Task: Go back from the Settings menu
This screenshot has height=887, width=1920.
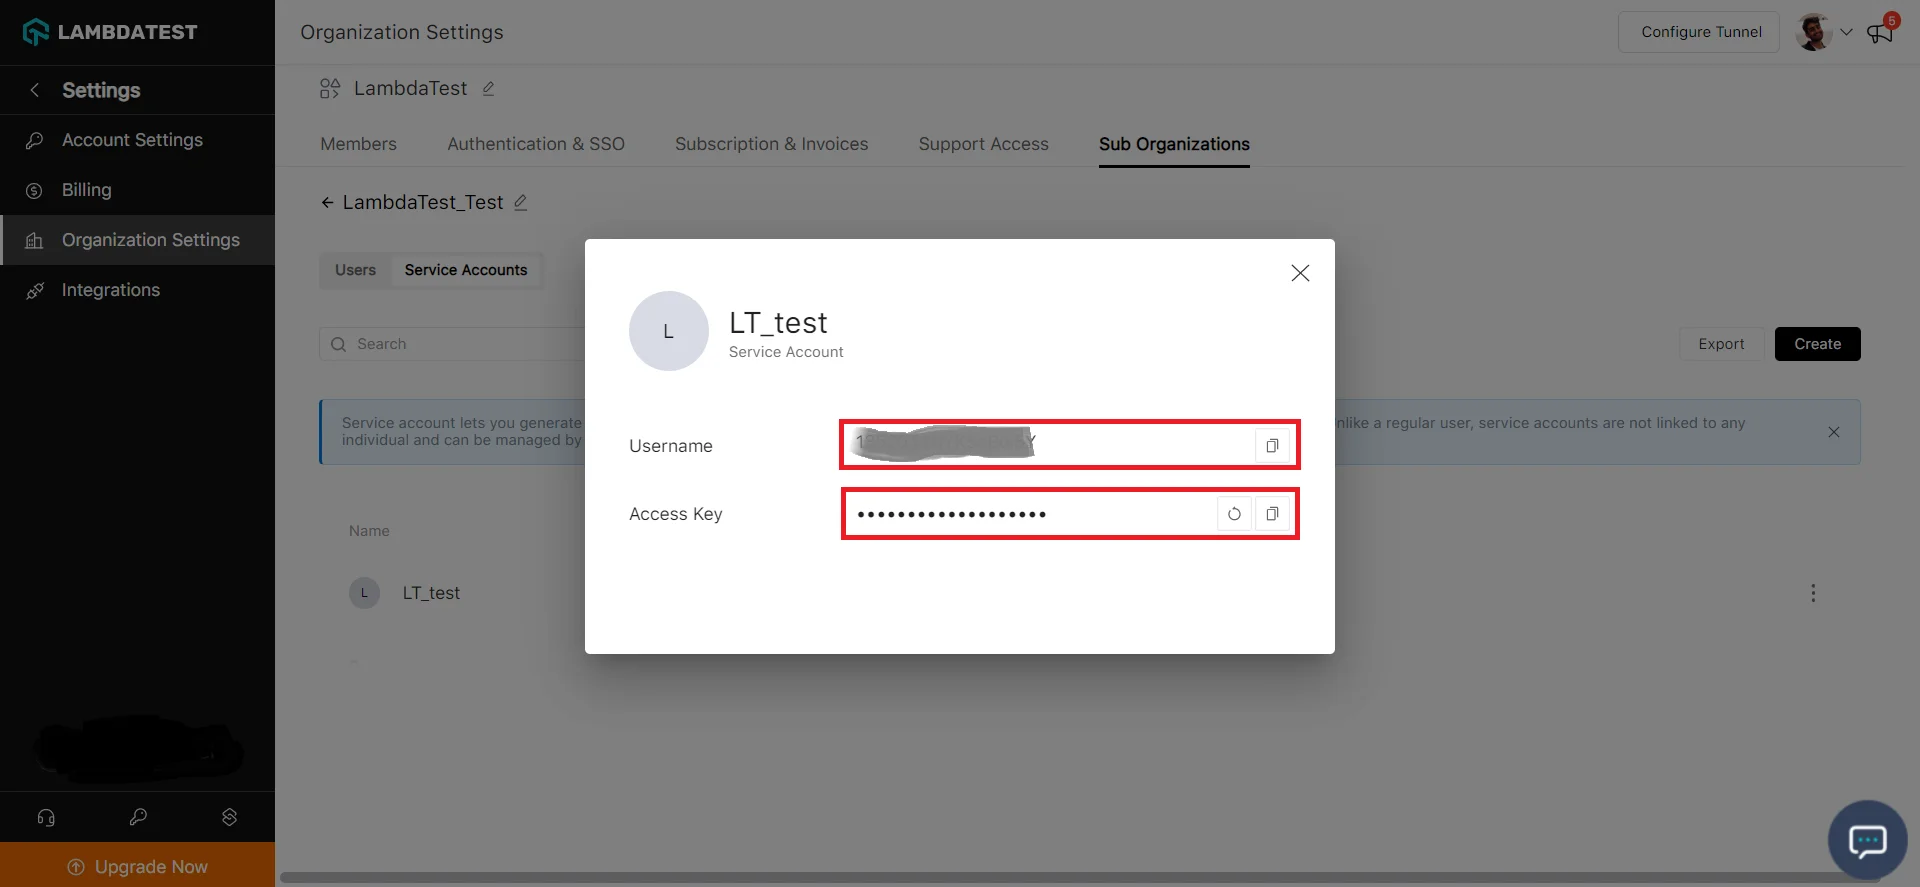Action: coord(35,90)
